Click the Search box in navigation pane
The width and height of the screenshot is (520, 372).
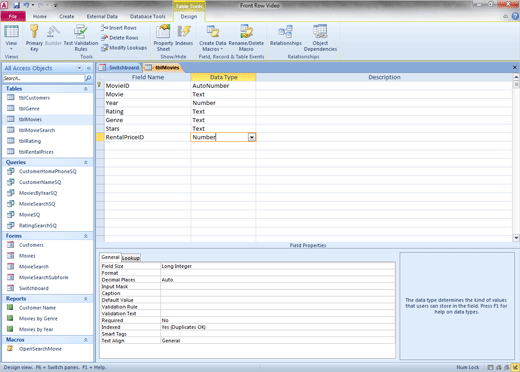(44, 78)
